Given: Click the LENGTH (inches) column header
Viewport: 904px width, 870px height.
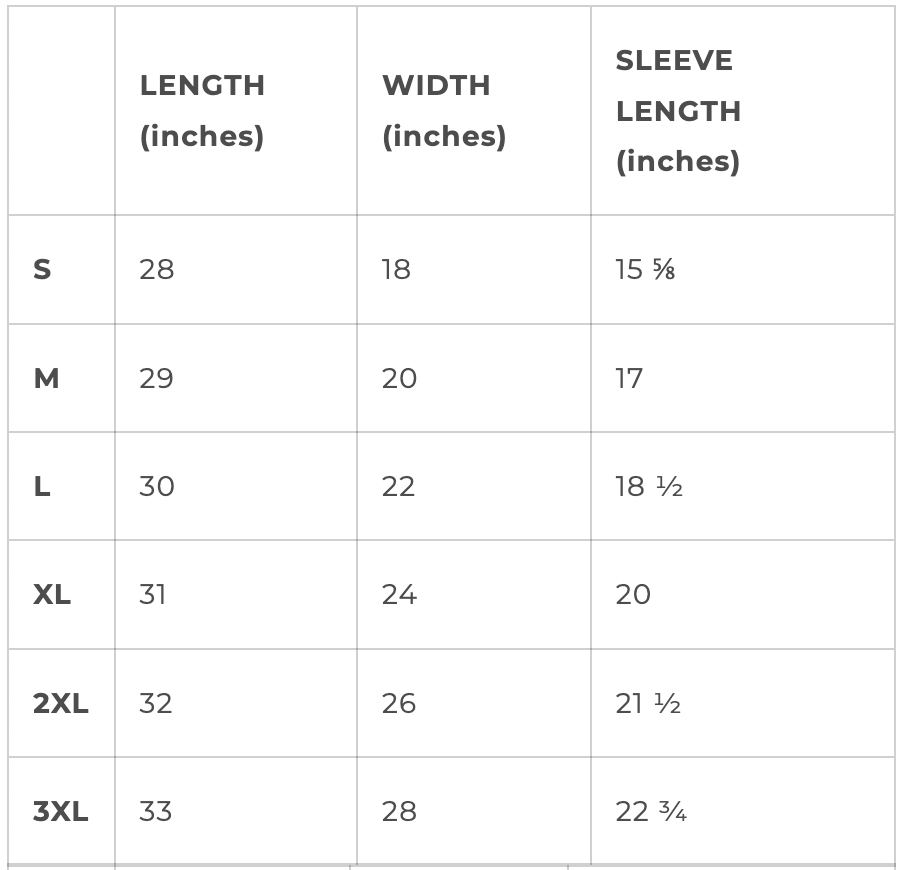Looking at the screenshot, I should point(202,111).
